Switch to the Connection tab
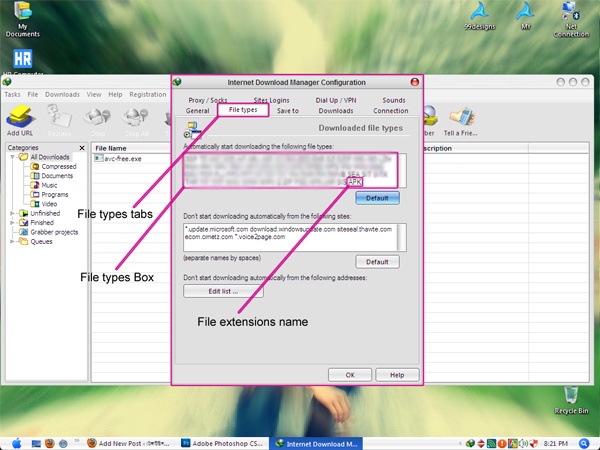This screenshot has width=600, height=450. point(391,111)
